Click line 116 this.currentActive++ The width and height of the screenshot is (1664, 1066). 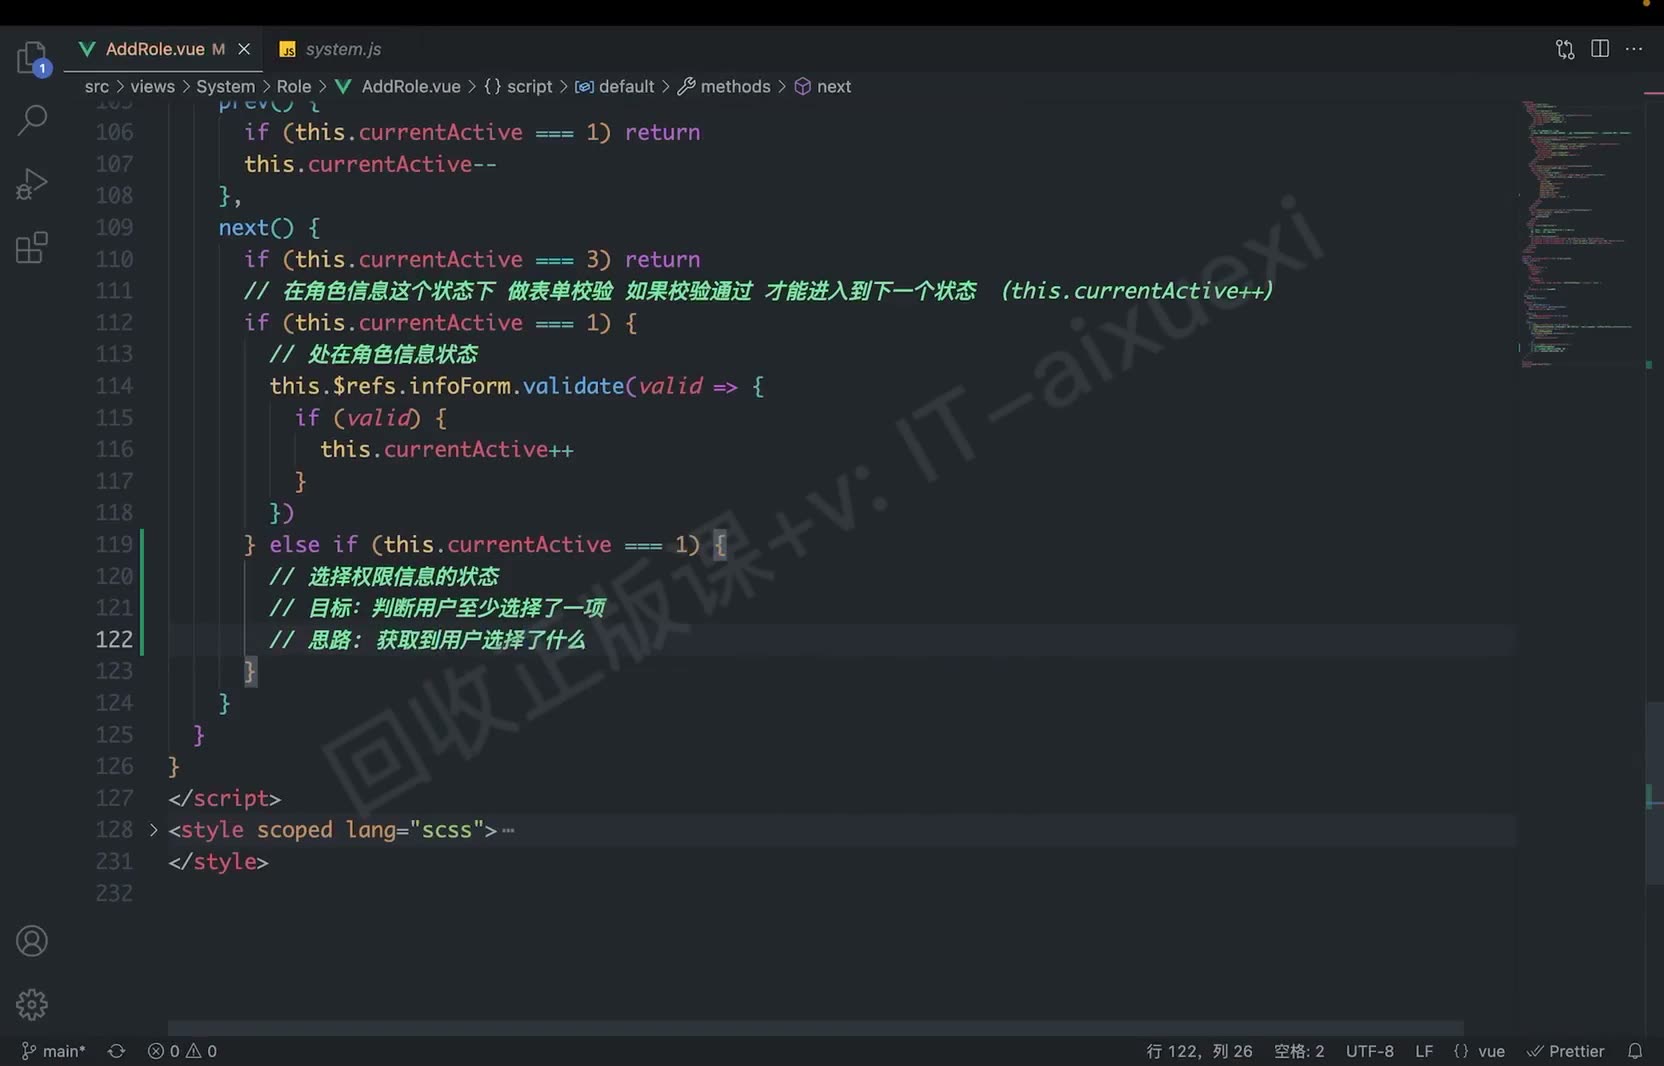[446, 449]
